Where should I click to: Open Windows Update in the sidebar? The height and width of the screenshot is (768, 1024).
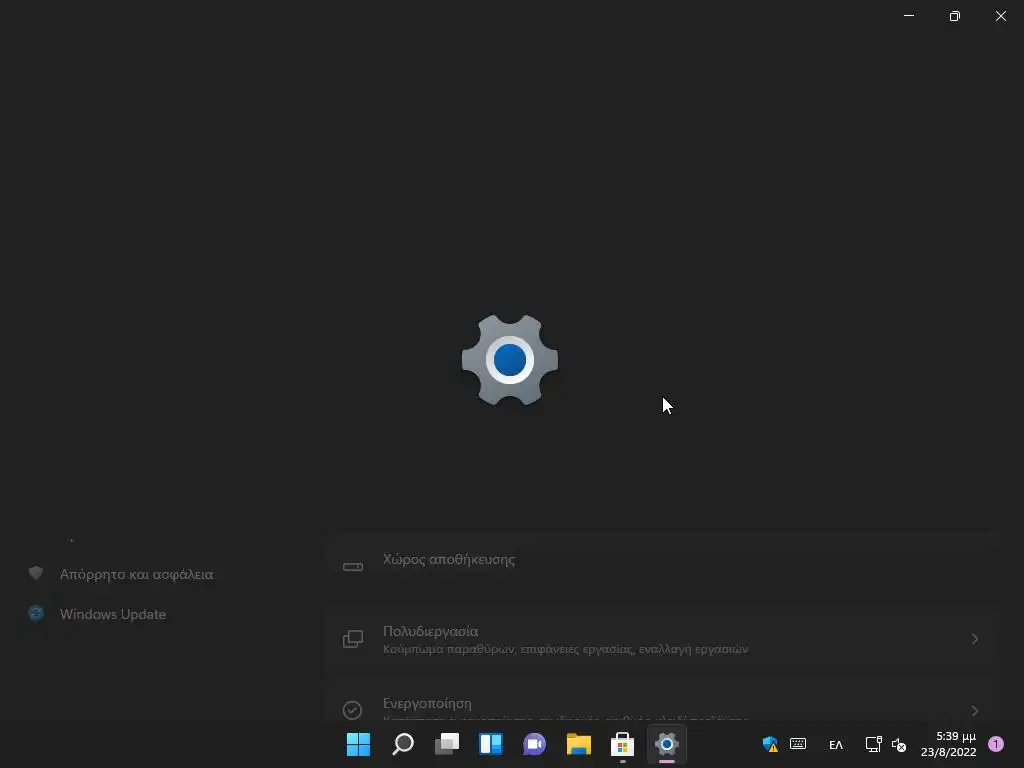[x=98, y=614]
